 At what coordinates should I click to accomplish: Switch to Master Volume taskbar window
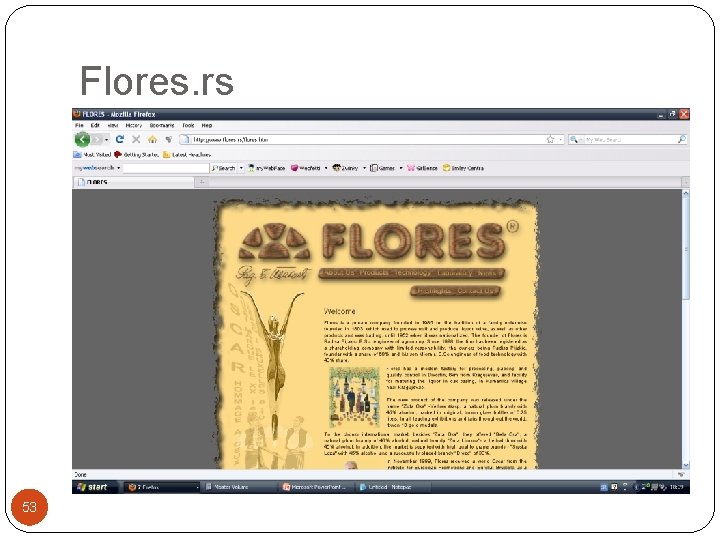239,487
